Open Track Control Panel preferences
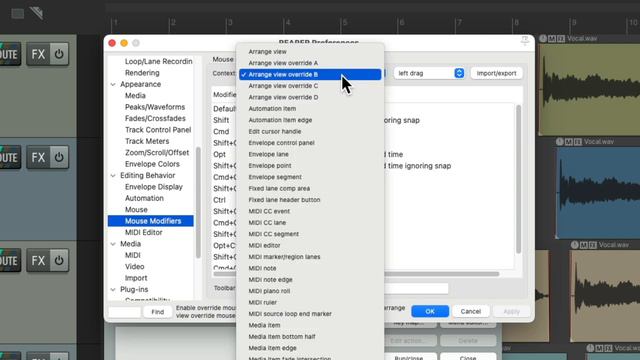Screen dimensions: 640x360 158,130
